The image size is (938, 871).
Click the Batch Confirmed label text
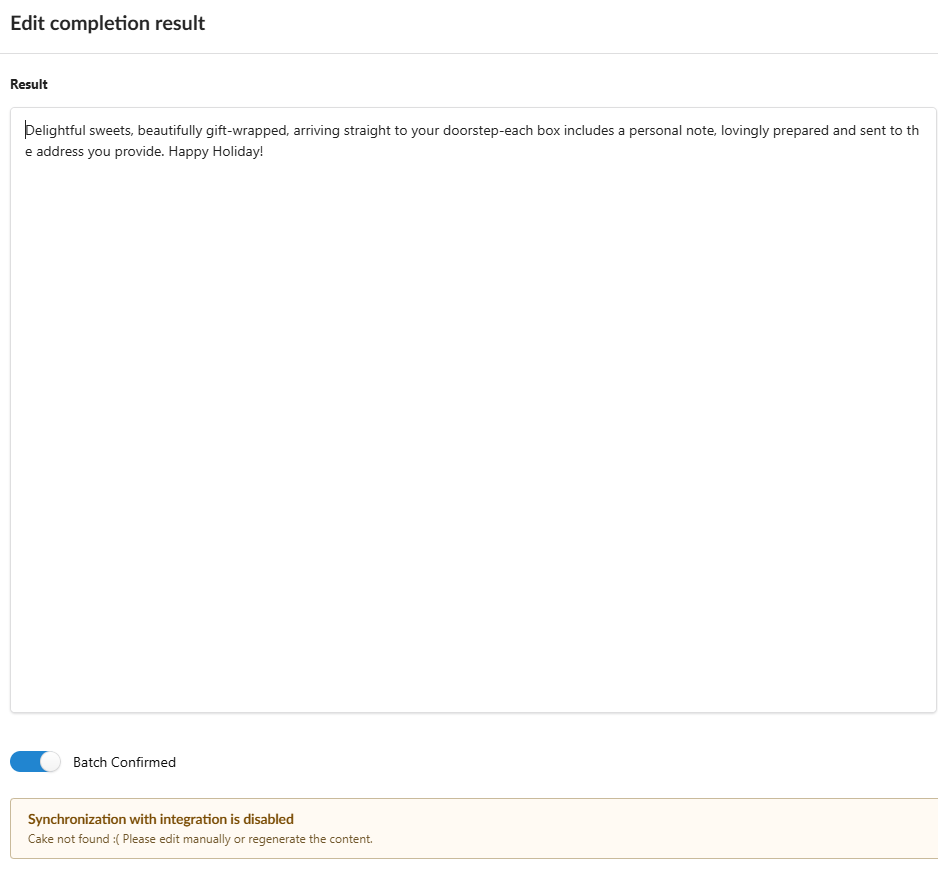[x=124, y=762]
